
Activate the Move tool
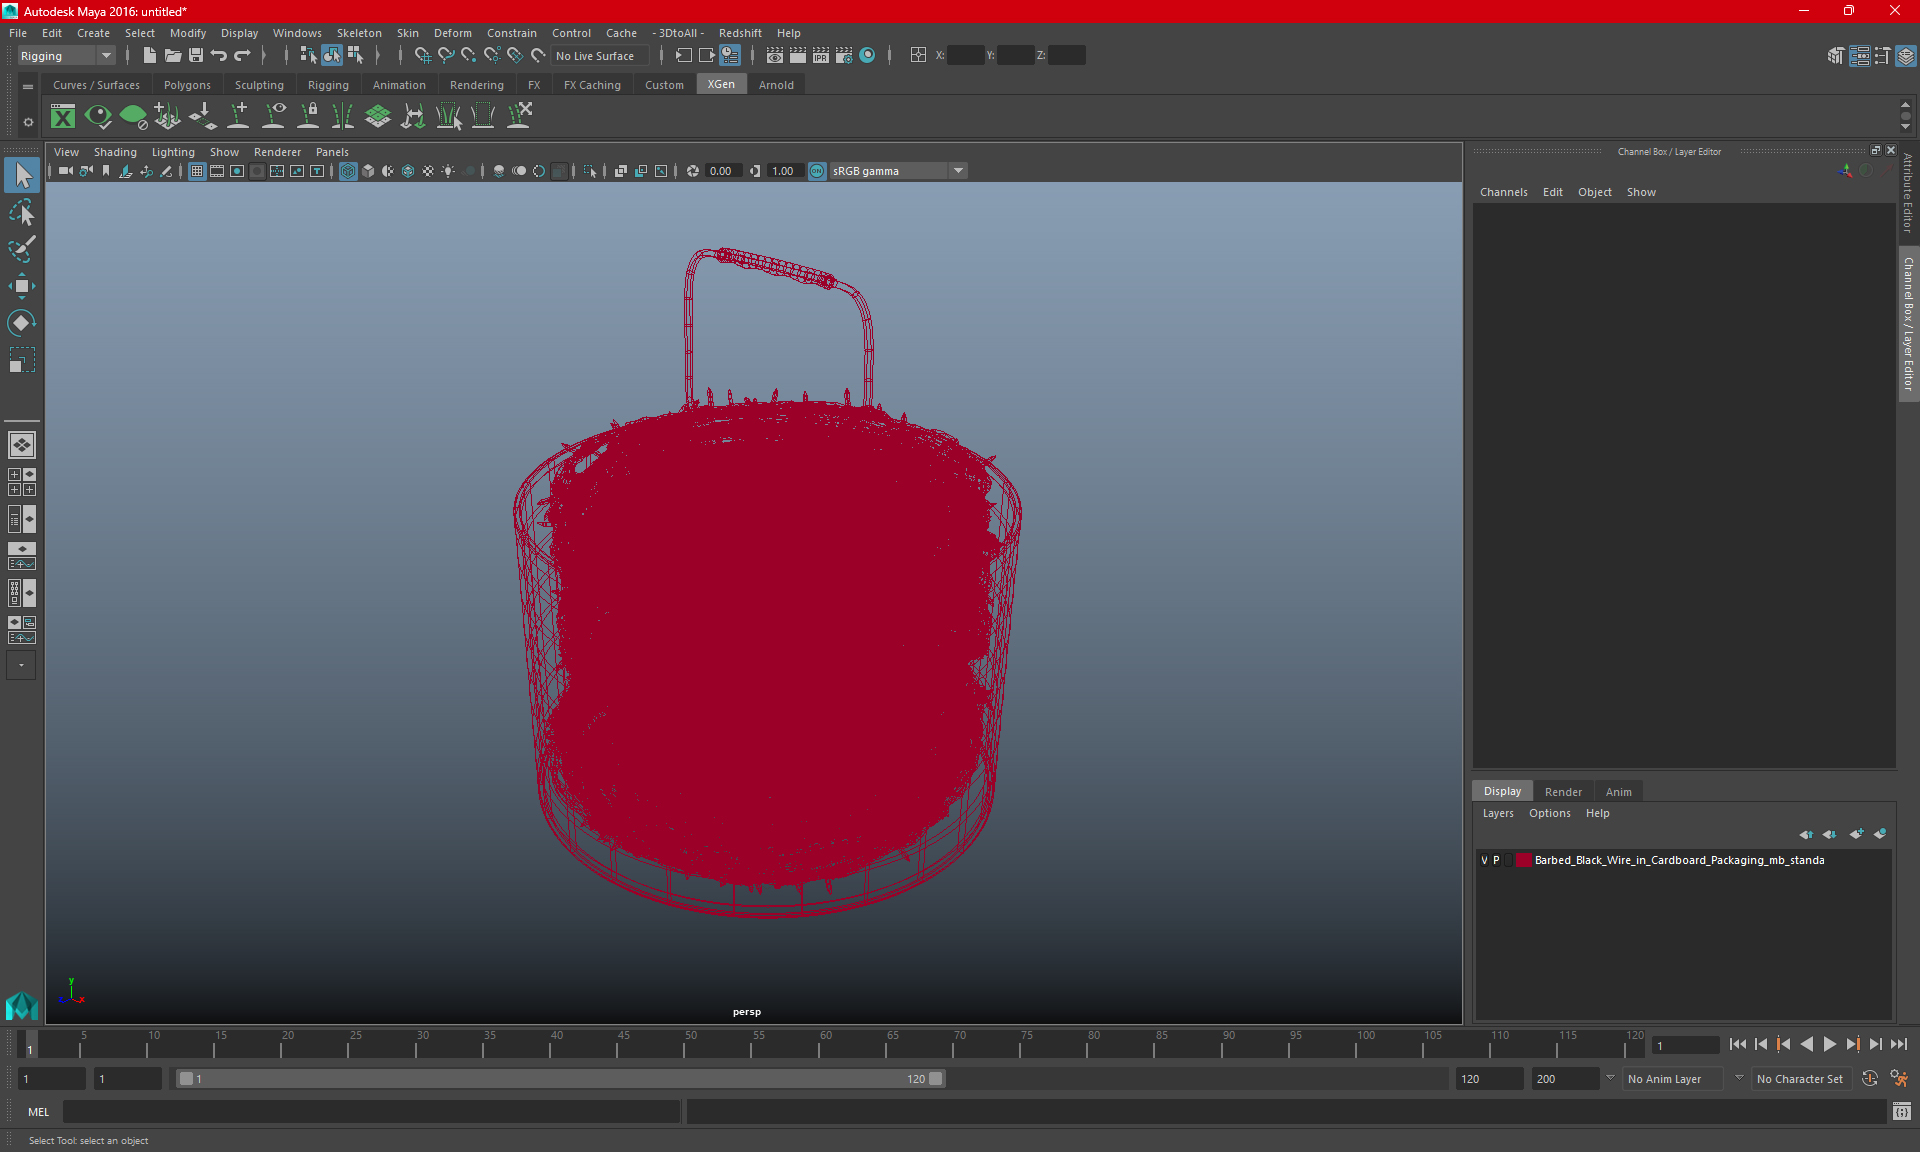[x=21, y=286]
